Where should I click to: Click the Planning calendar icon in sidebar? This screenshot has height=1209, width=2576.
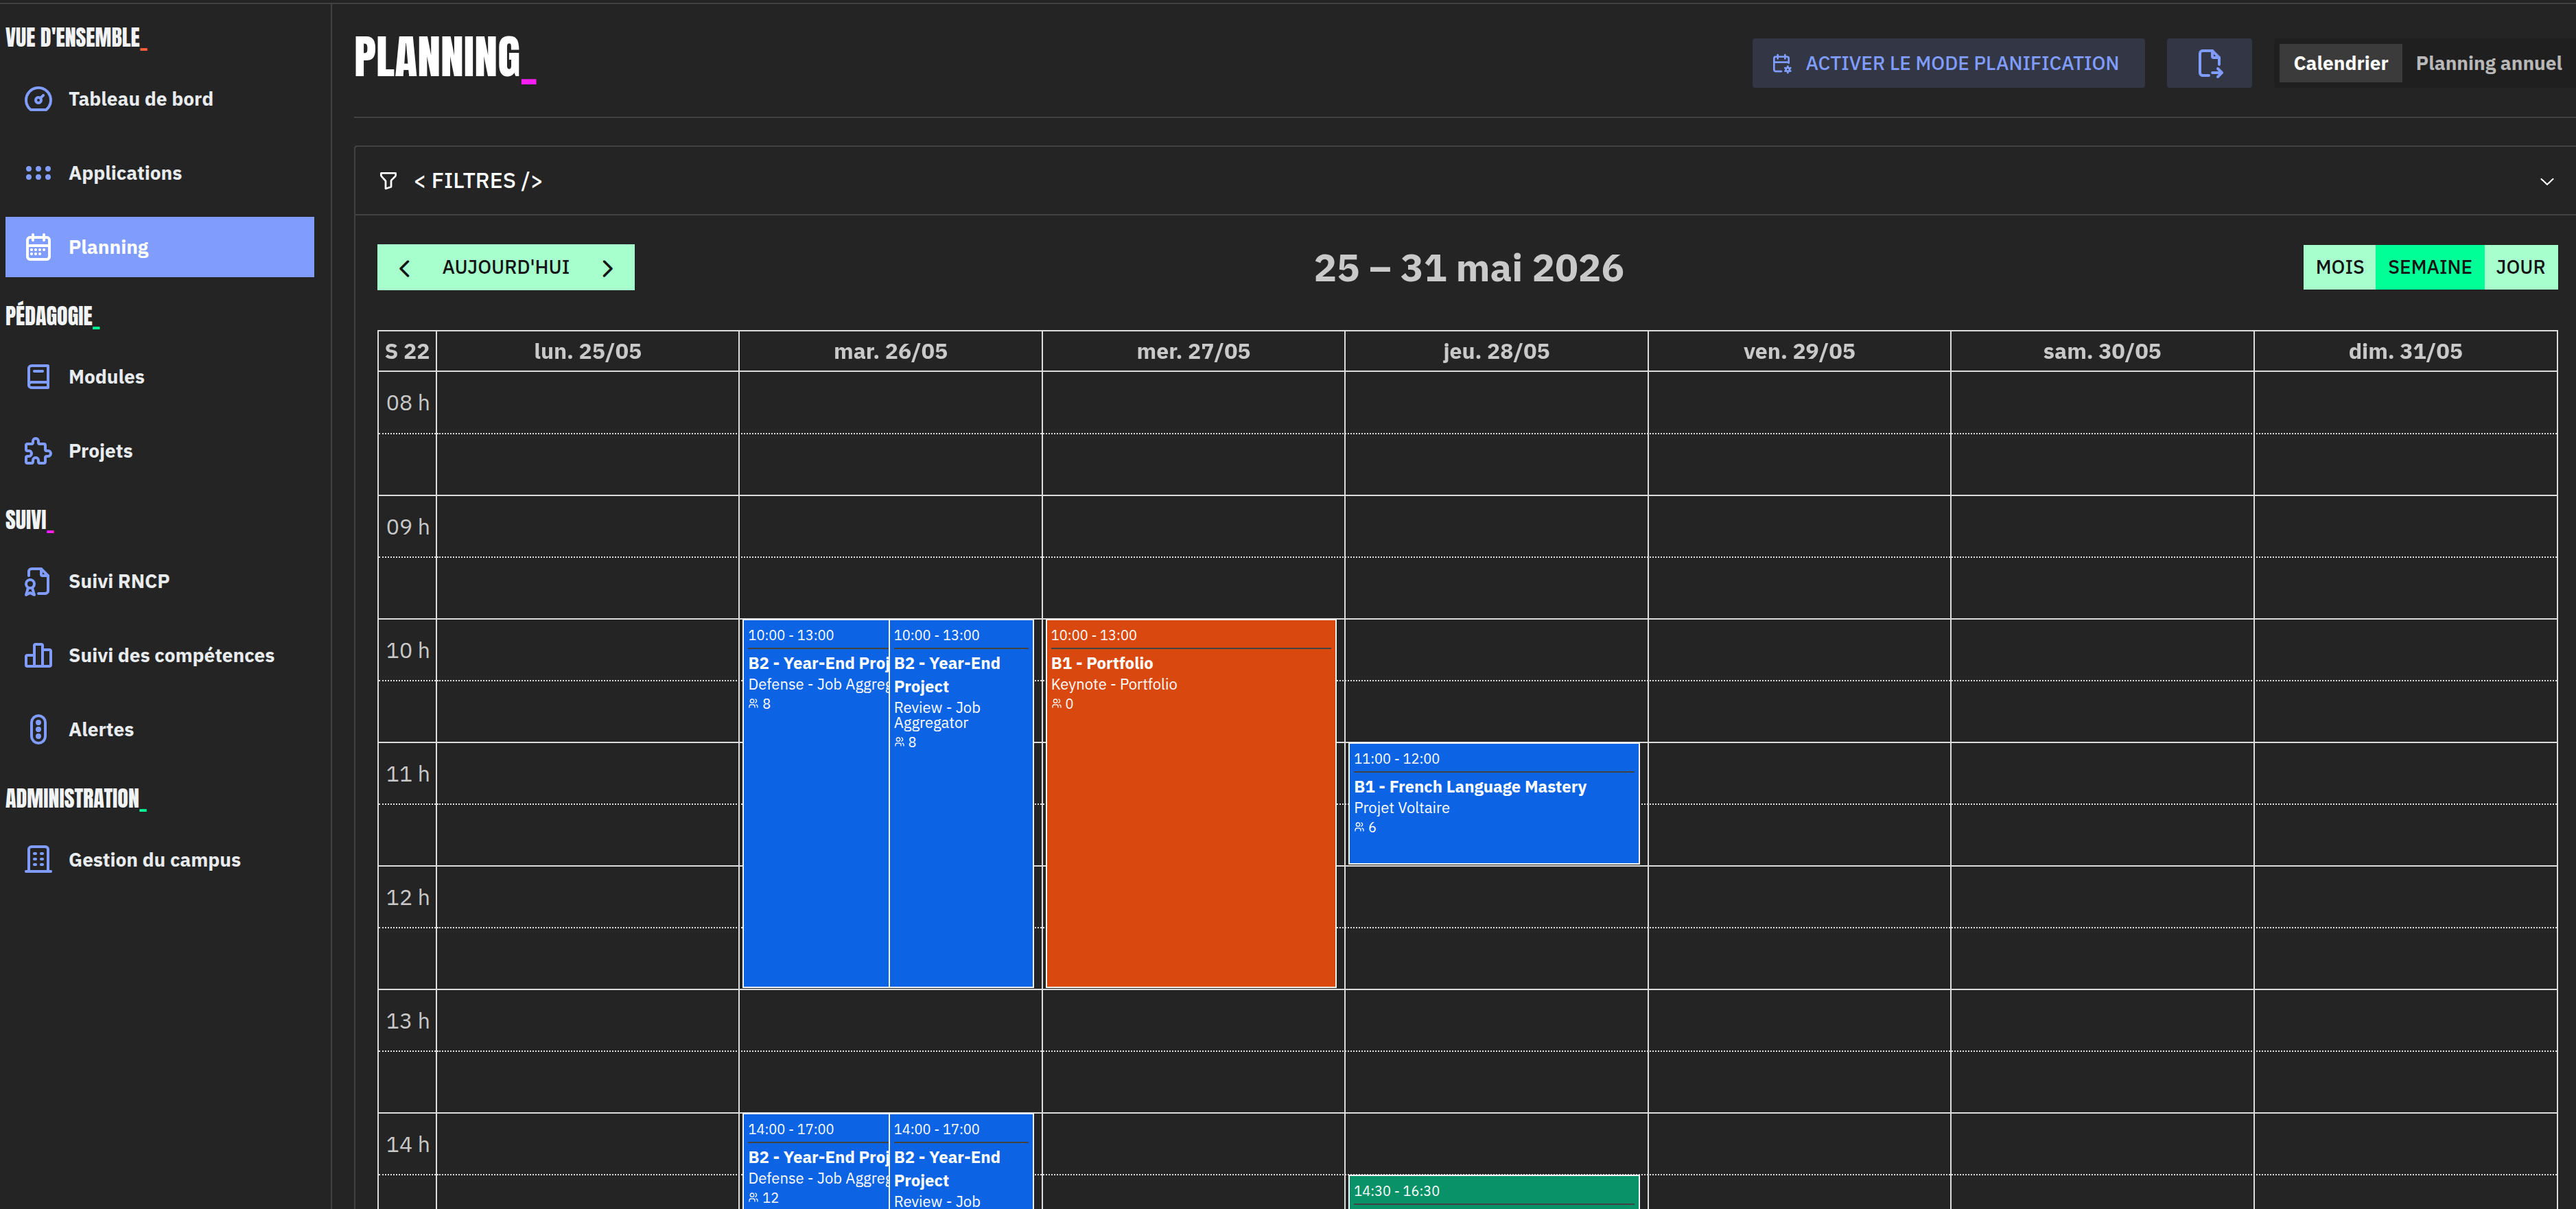tap(38, 247)
